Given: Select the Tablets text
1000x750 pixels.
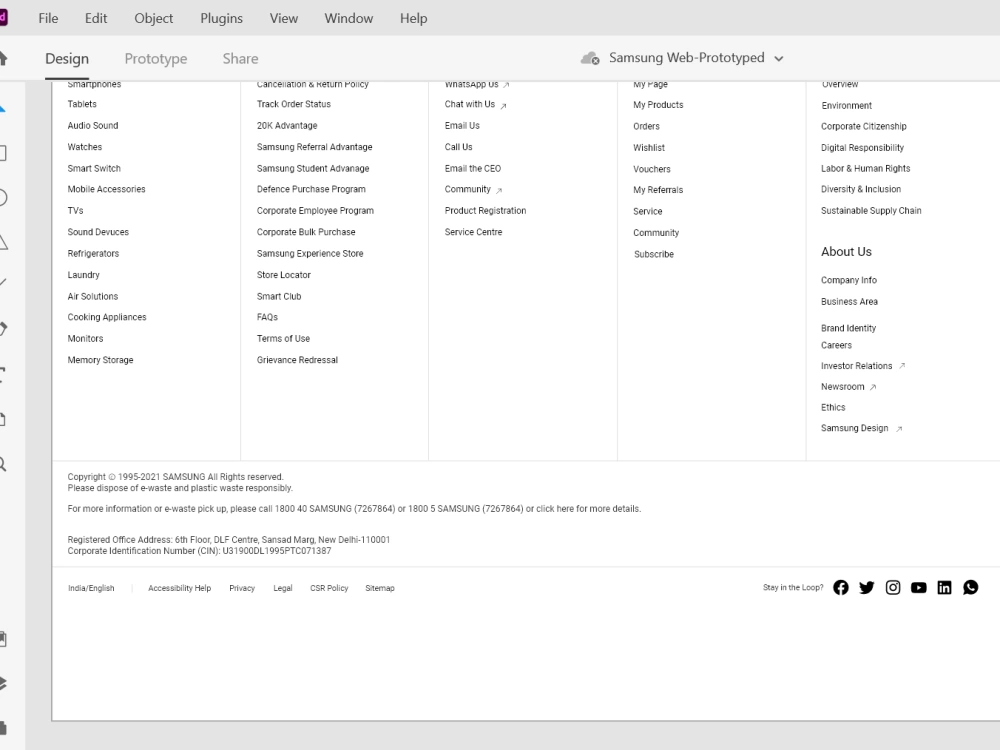Looking at the screenshot, I should [x=82, y=104].
